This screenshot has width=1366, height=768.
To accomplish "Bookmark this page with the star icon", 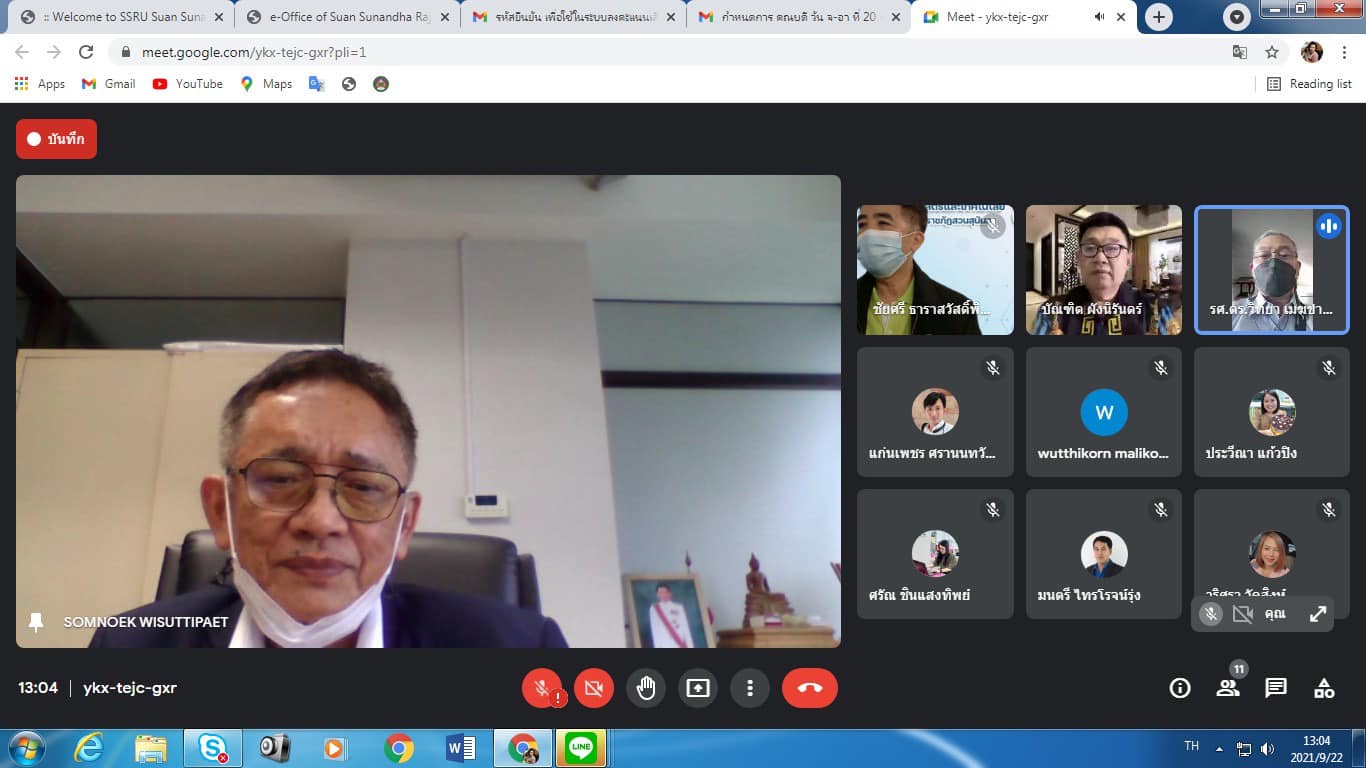I will pyautogui.click(x=1272, y=52).
